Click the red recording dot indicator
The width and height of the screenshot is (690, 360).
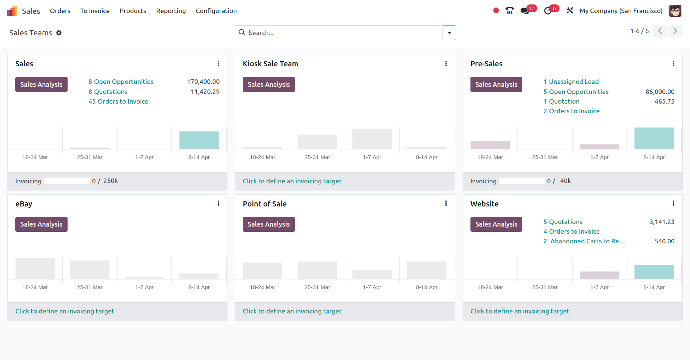(x=496, y=11)
